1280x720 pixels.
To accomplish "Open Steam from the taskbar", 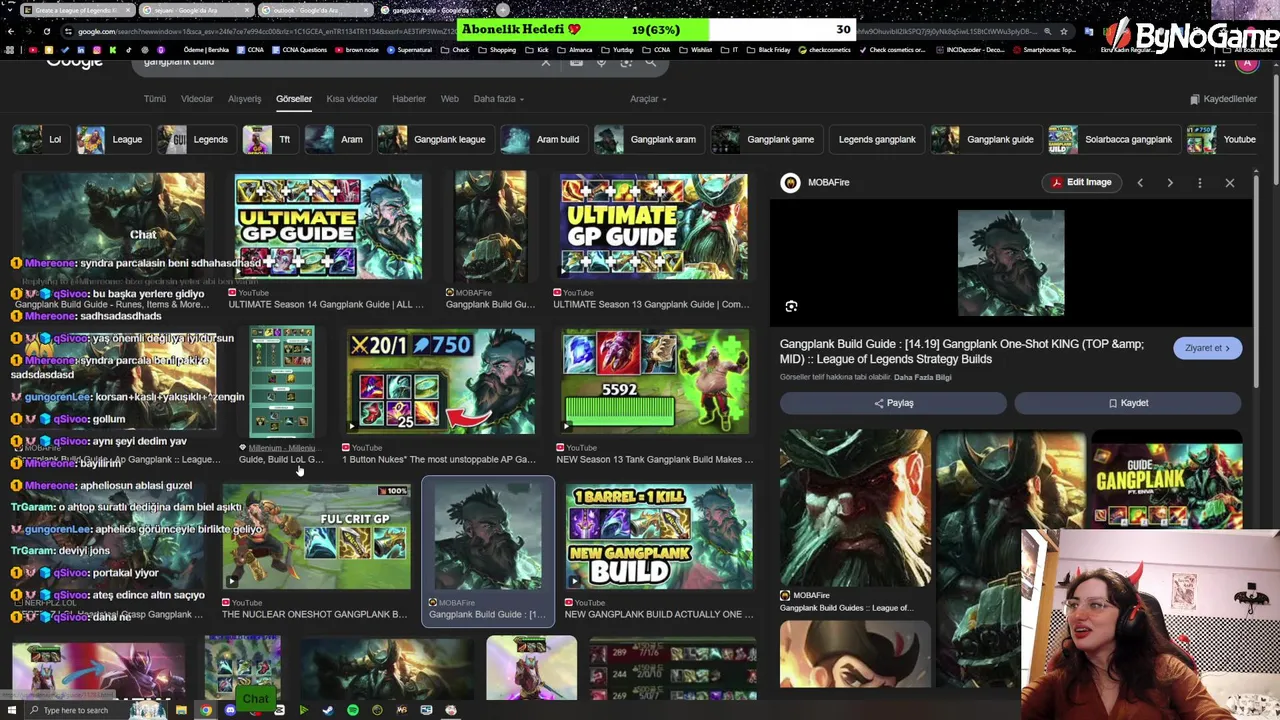I will point(328,710).
